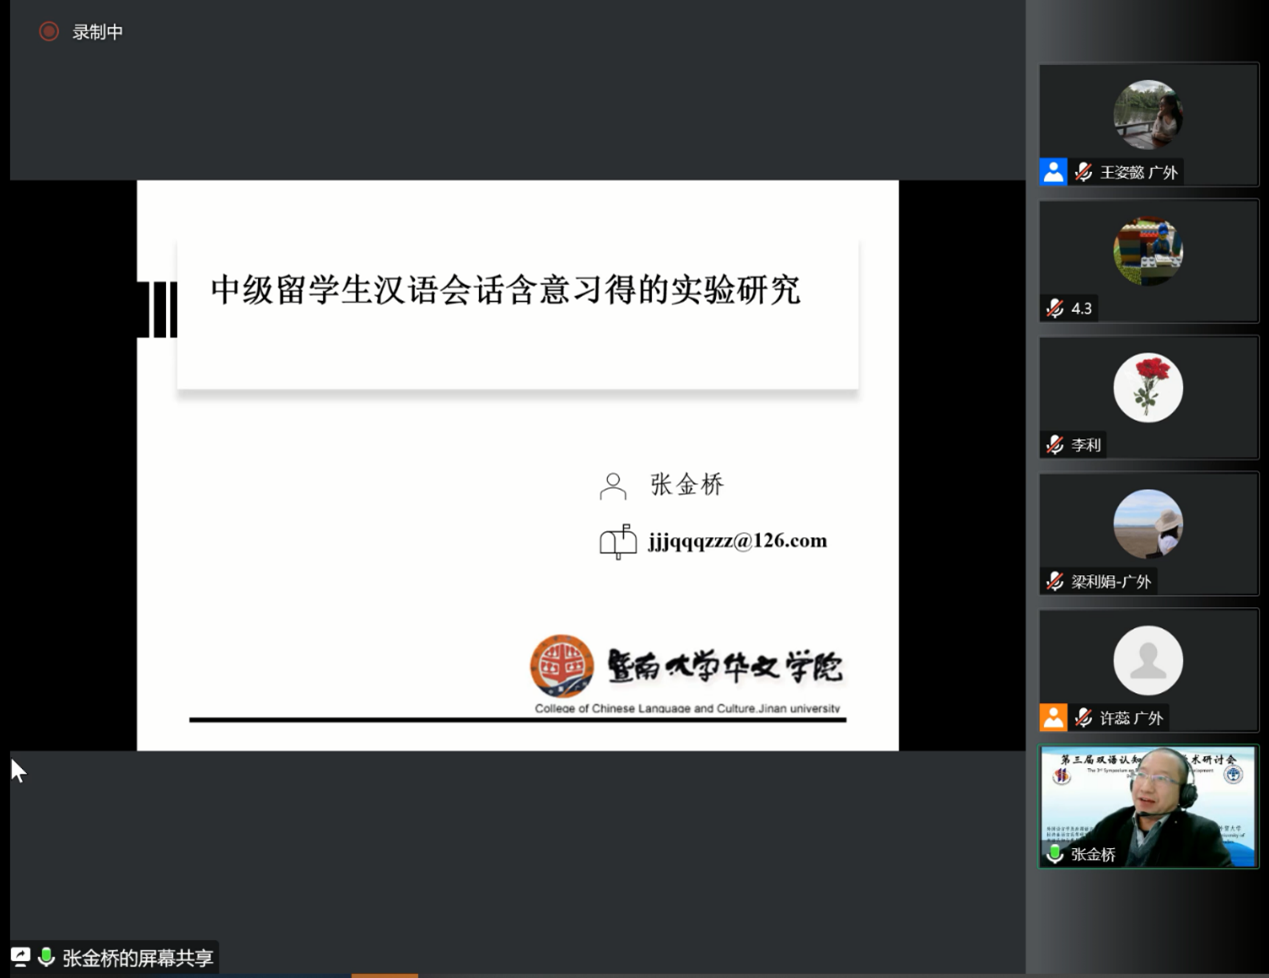
Task: Click the 张金桥的屏幕共享 label
Action: pyautogui.click(x=138, y=958)
